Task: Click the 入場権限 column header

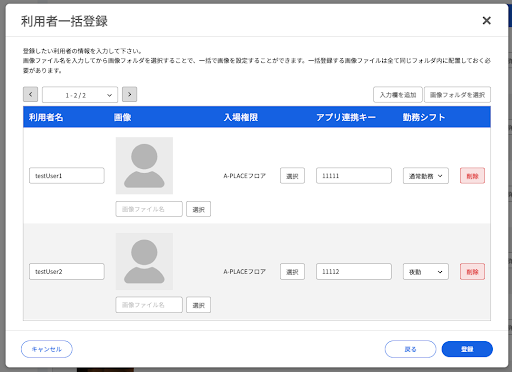Action: click(241, 117)
